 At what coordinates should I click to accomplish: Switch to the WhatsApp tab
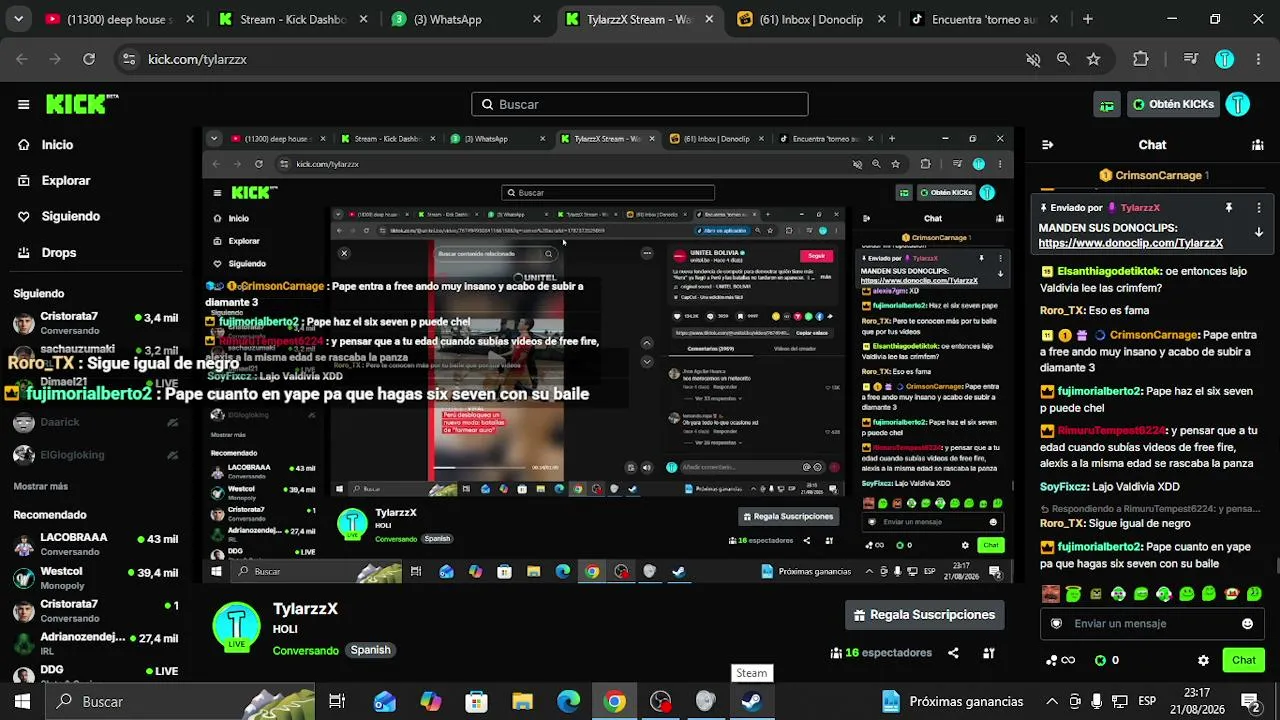(x=467, y=19)
